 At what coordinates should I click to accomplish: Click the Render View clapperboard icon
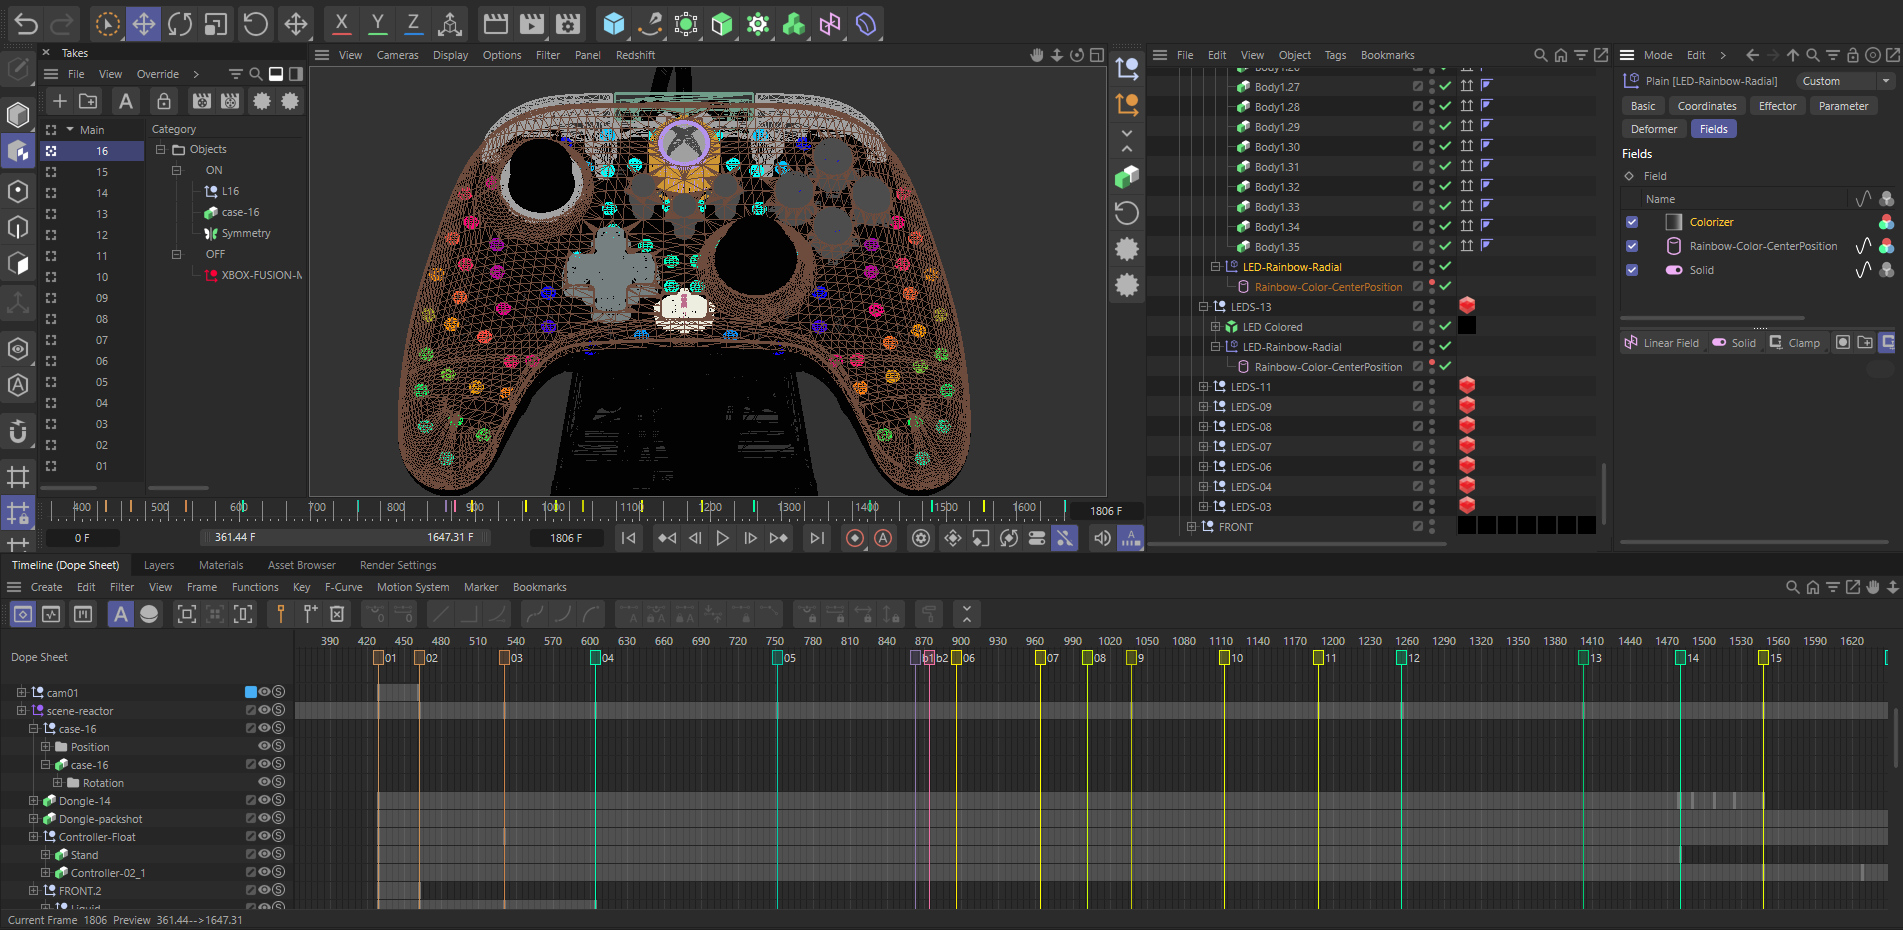coord(495,24)
